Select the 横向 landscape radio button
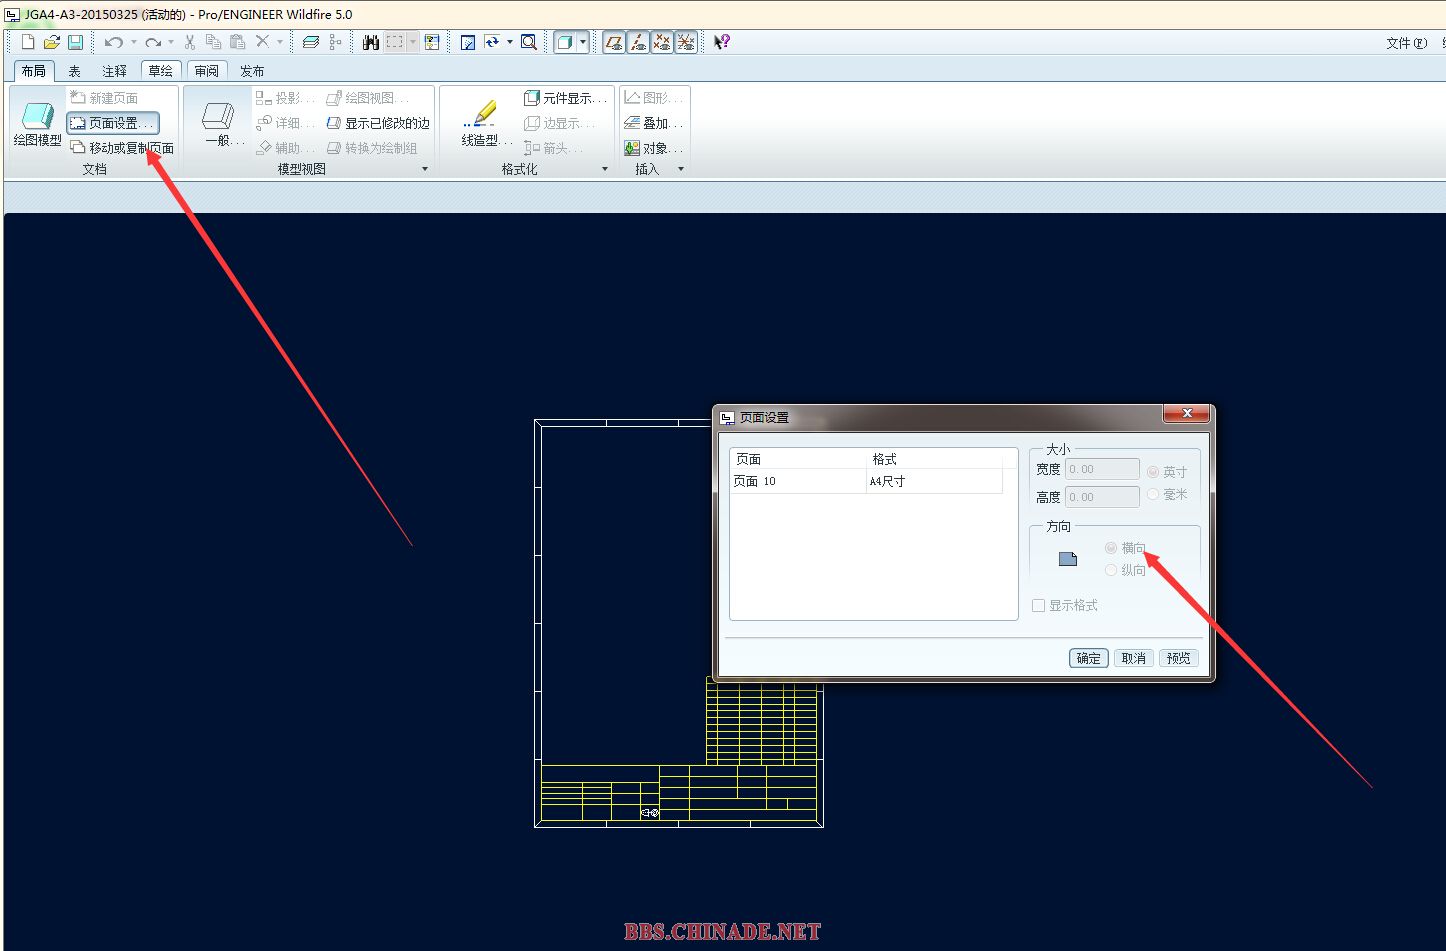The width and height of the screenshot is (1446, 951). [x=1111, y=548]
